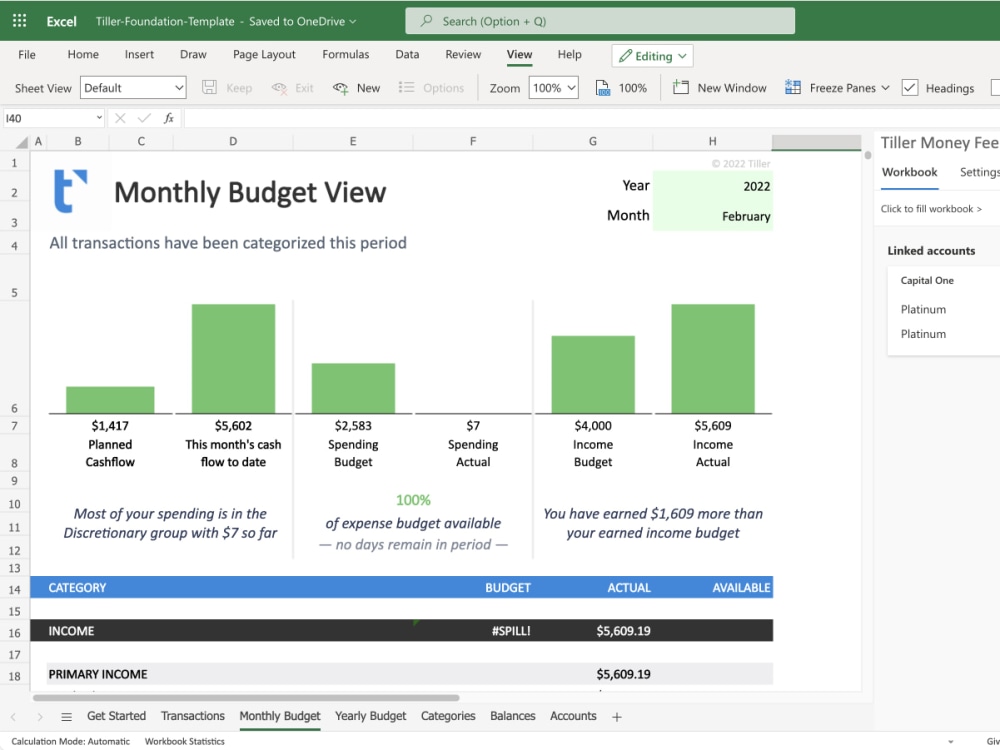
Task: Click the insert function fx icon
Action: [x=168, y=118]
